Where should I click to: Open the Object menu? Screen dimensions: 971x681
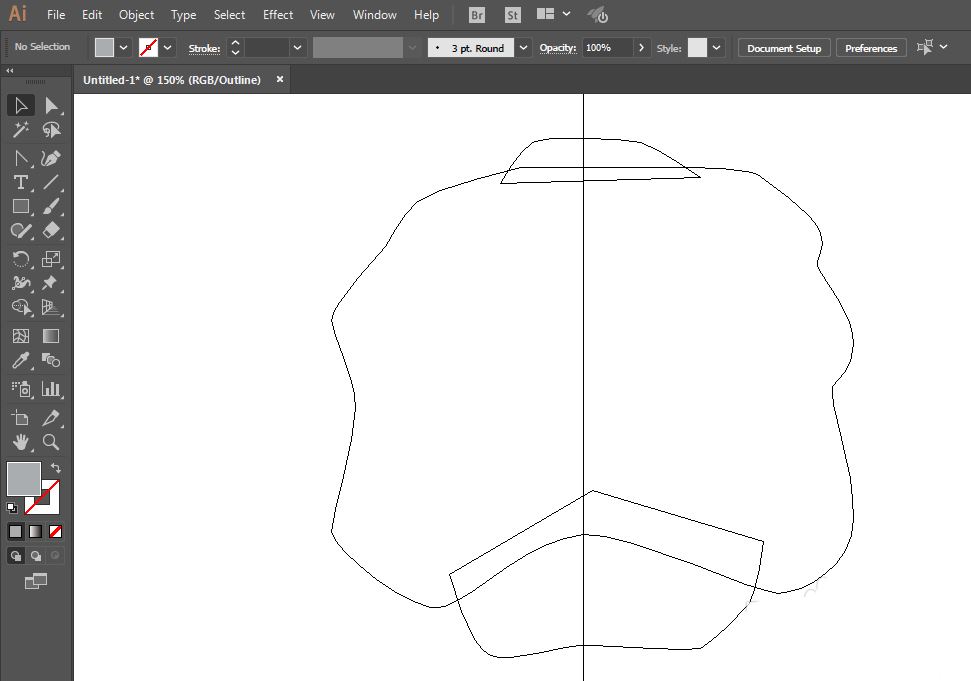[136, 15]
